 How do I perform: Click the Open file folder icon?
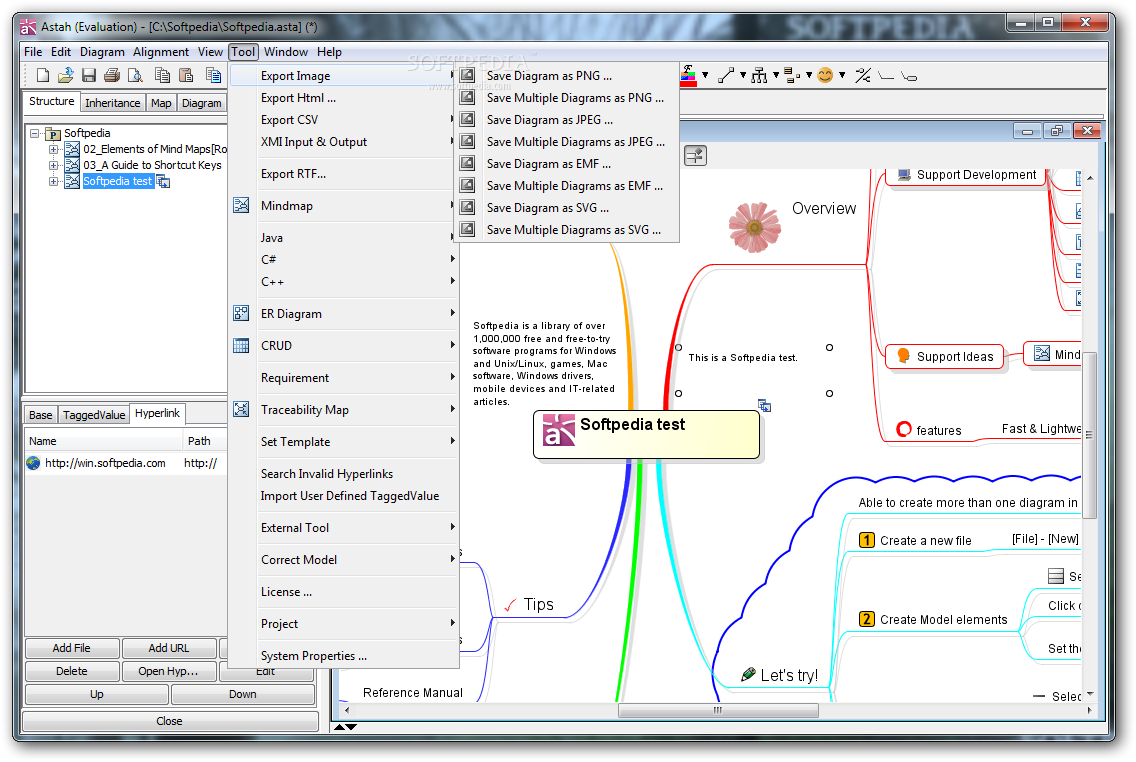click(66, 75)
